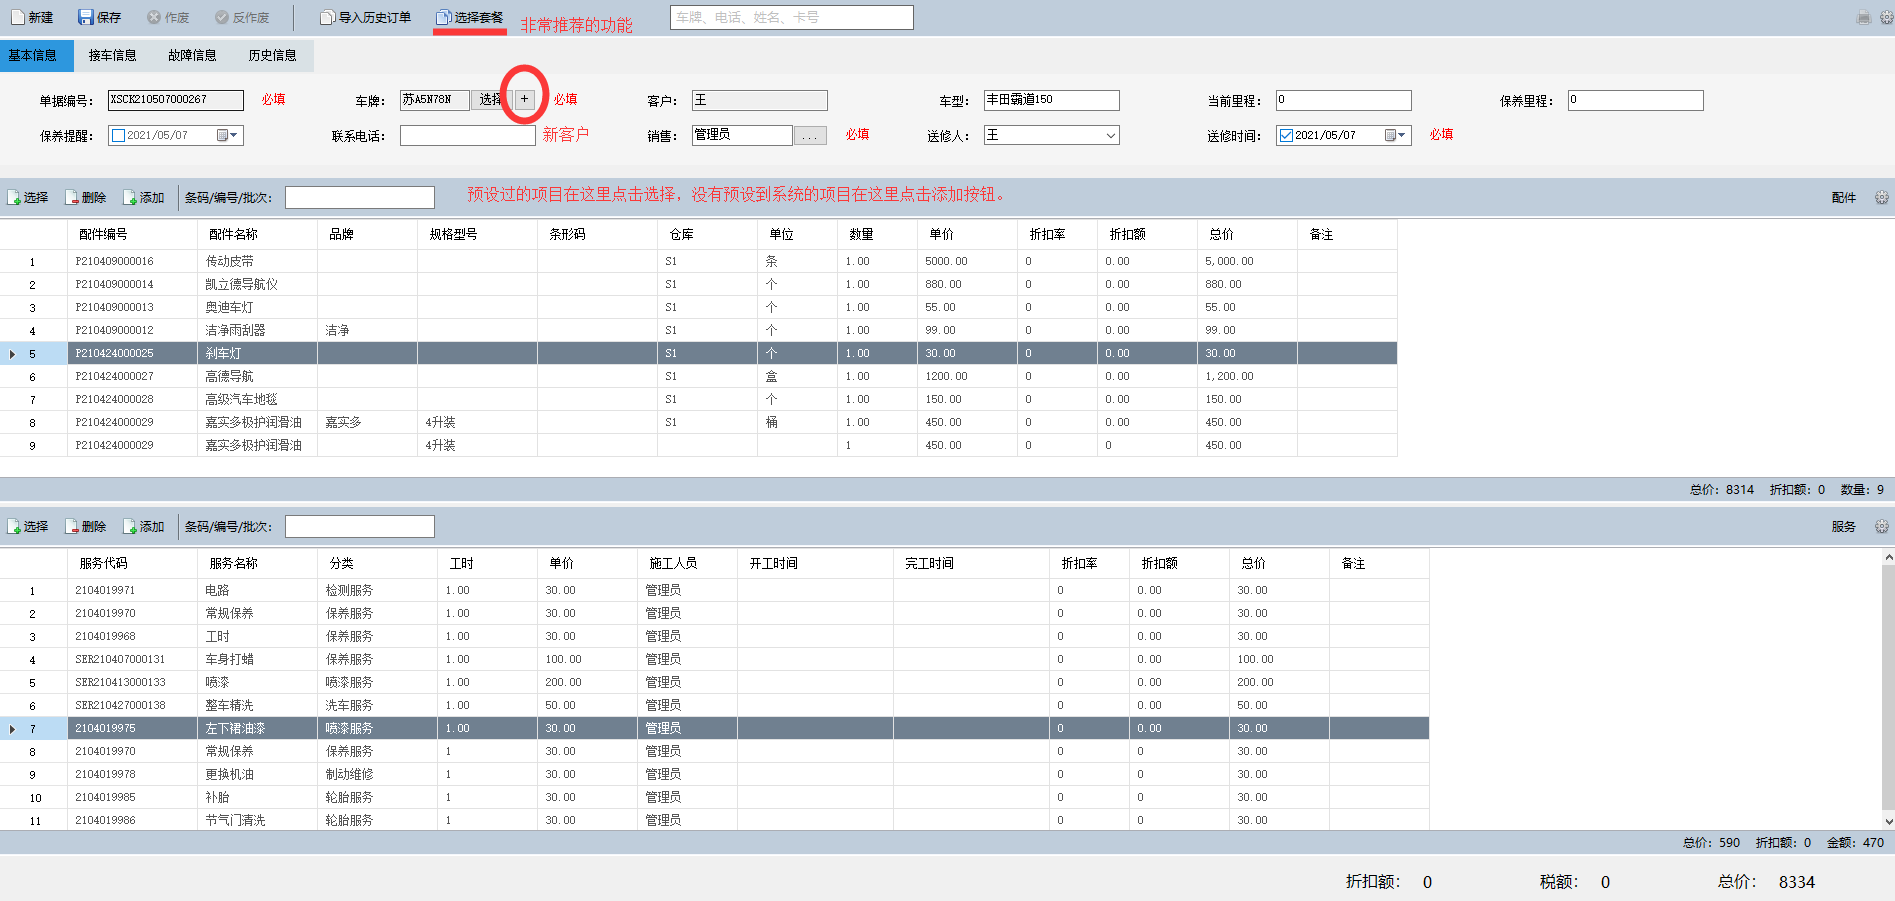Click 添加 in the services toolbar
The image size is (1895, 901).
[x=144, y=526]
